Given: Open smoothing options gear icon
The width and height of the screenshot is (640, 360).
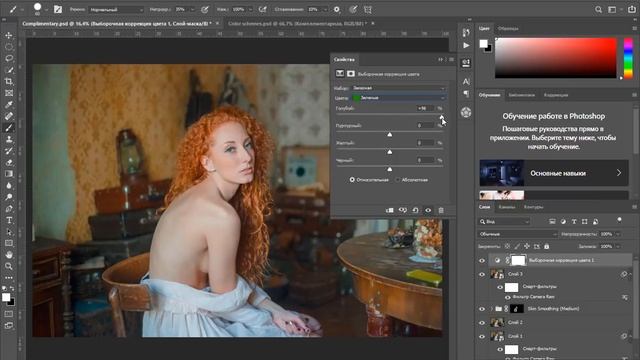Looking at the screenshot, I should (x=337, y=9).
